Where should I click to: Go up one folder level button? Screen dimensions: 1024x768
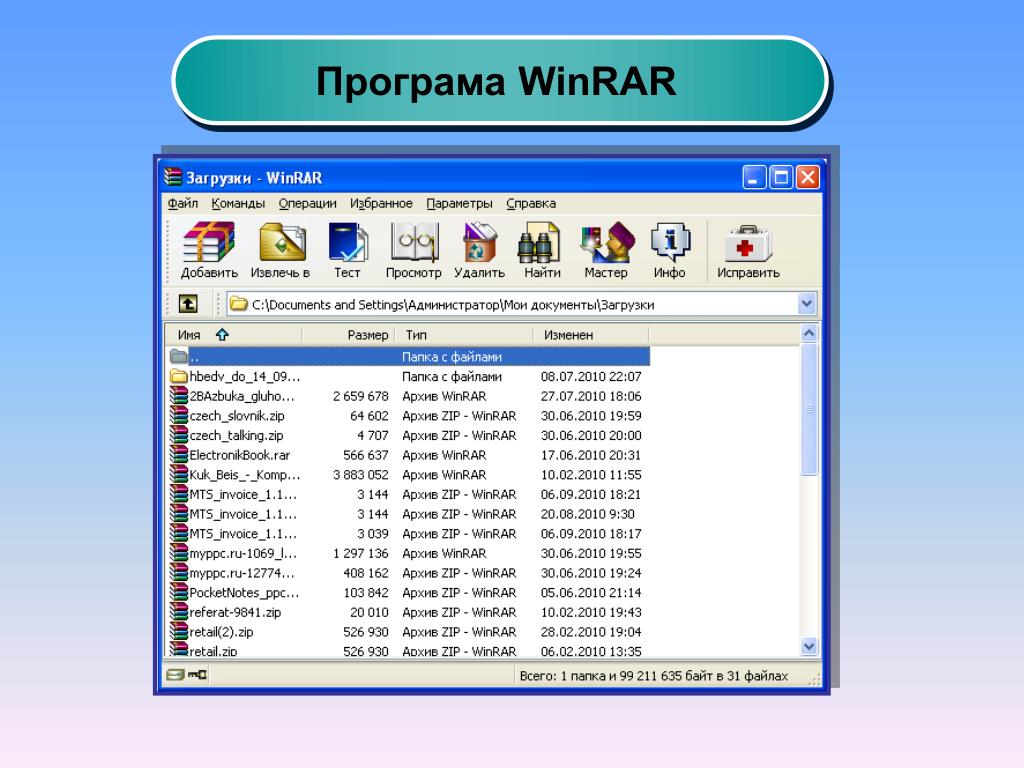(x=188, y=304)
